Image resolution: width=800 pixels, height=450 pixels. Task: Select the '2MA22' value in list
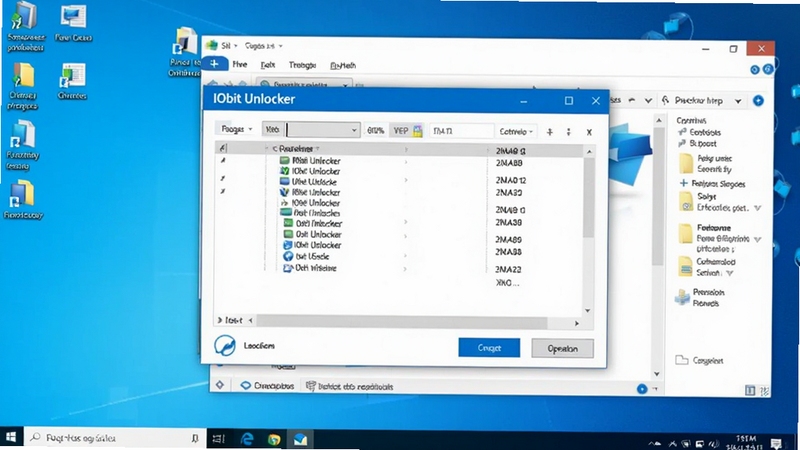(508, 269)
